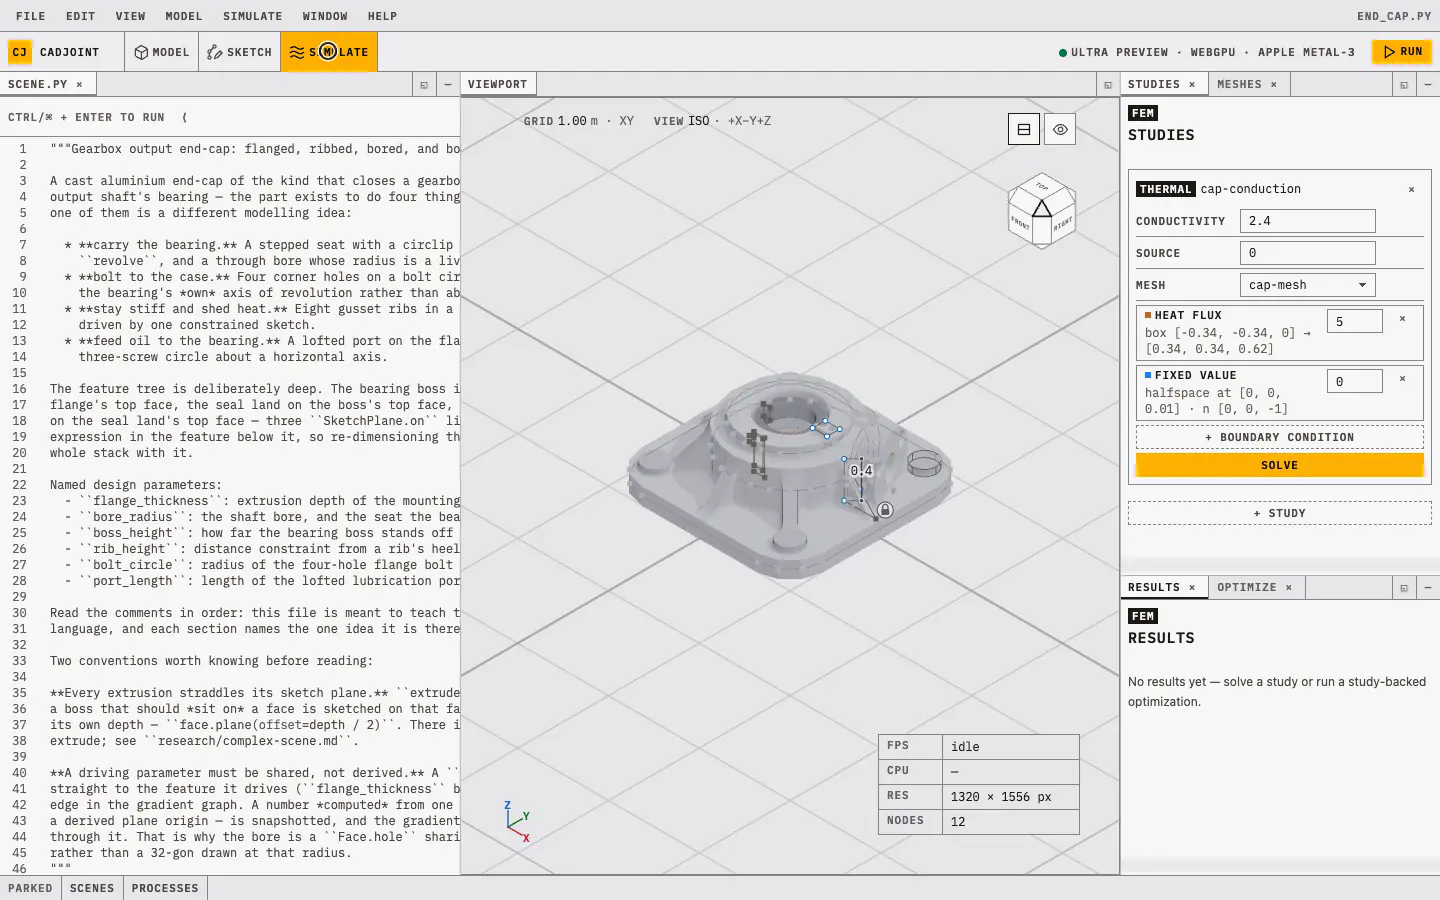Close the Optimize tab
Screen dimensions: 1440x900
(x=1288, y=588)
